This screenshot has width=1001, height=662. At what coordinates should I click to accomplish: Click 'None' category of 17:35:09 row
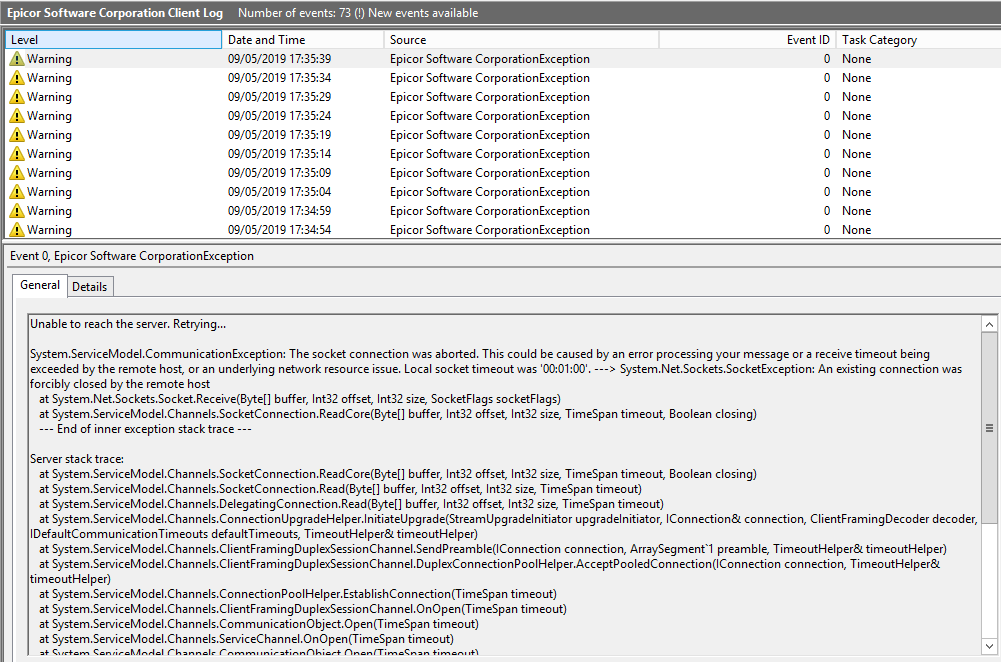[856, 173]
